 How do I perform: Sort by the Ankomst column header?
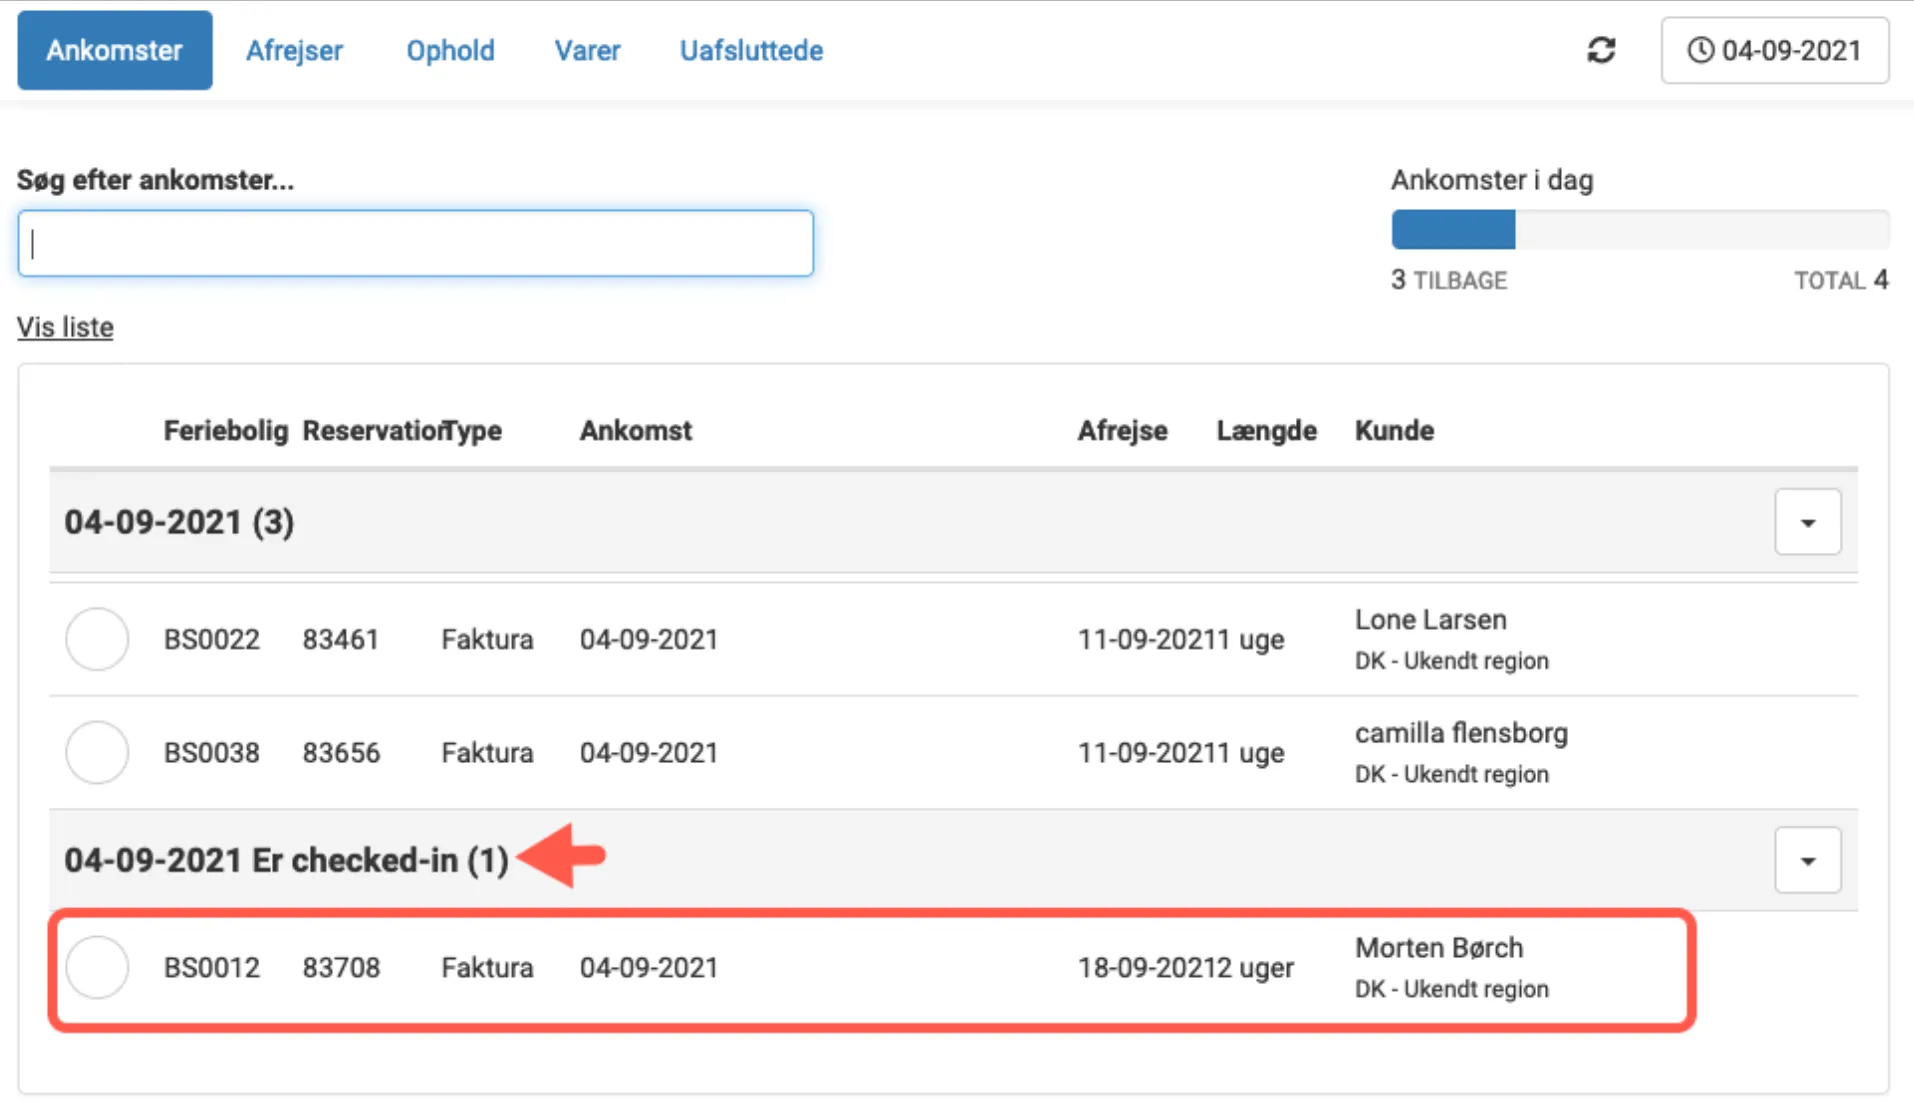(635, 431)
